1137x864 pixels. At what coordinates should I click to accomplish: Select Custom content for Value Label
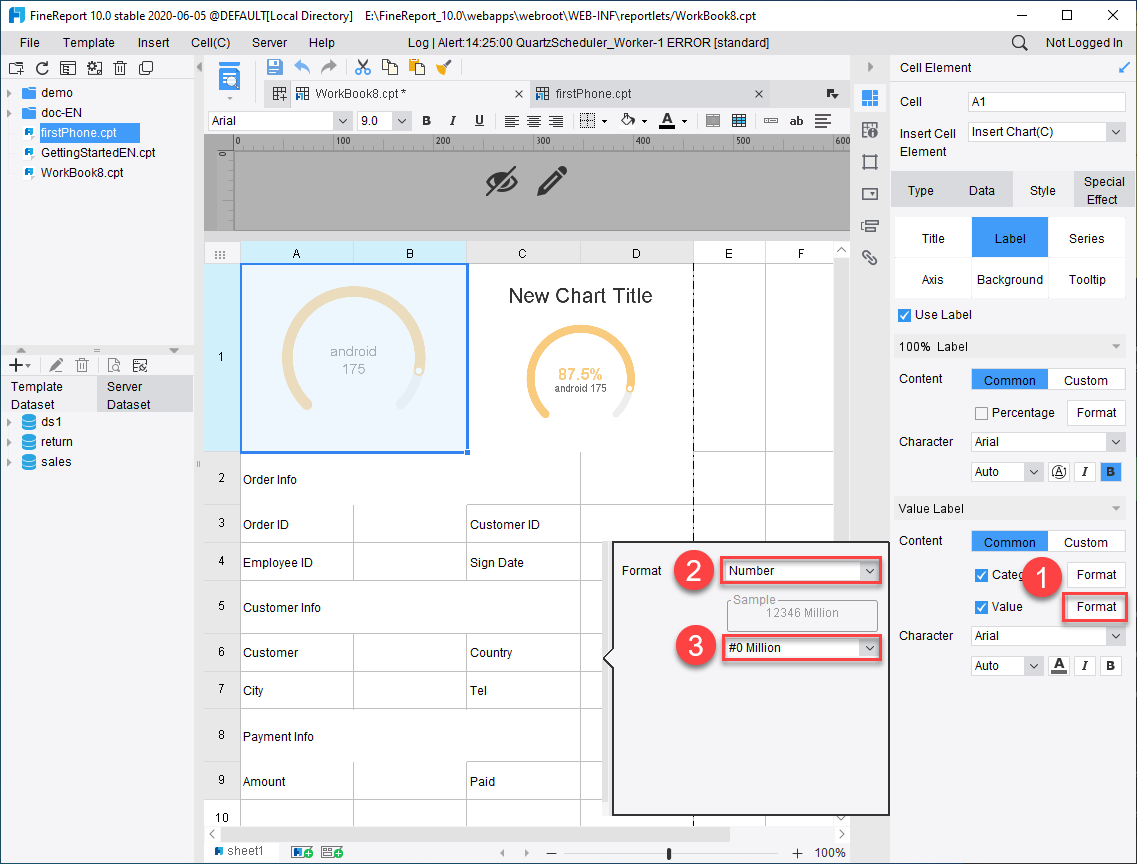tap(1085, 543)
